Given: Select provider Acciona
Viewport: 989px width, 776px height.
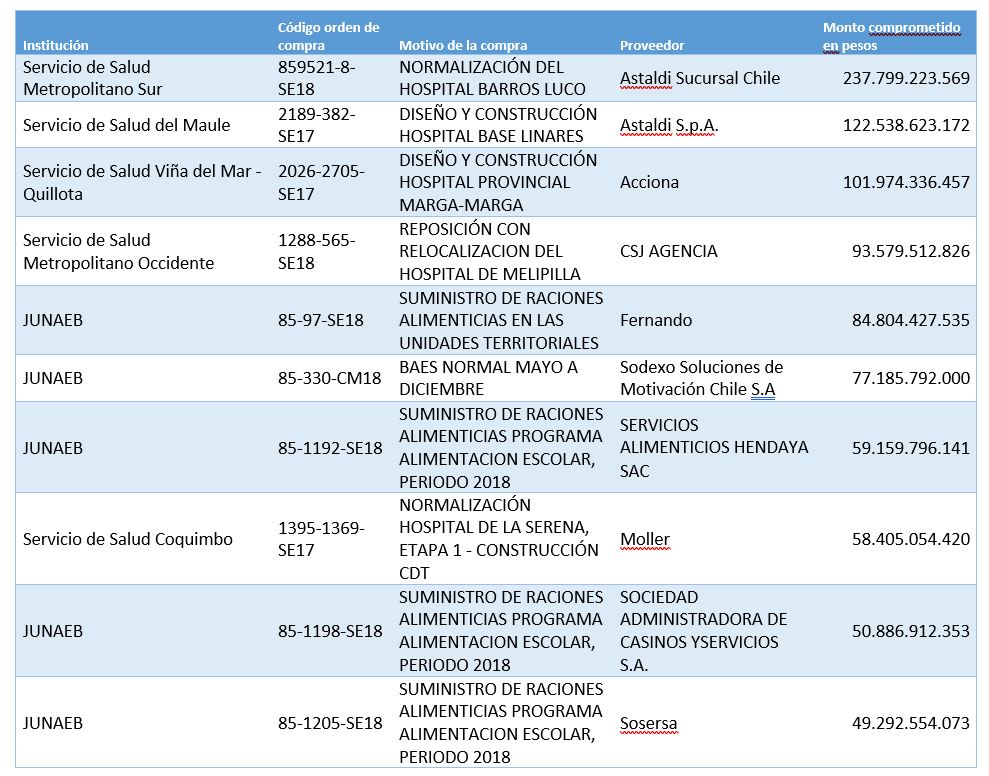Looking at the screenshot, I should tap(649, 182).
